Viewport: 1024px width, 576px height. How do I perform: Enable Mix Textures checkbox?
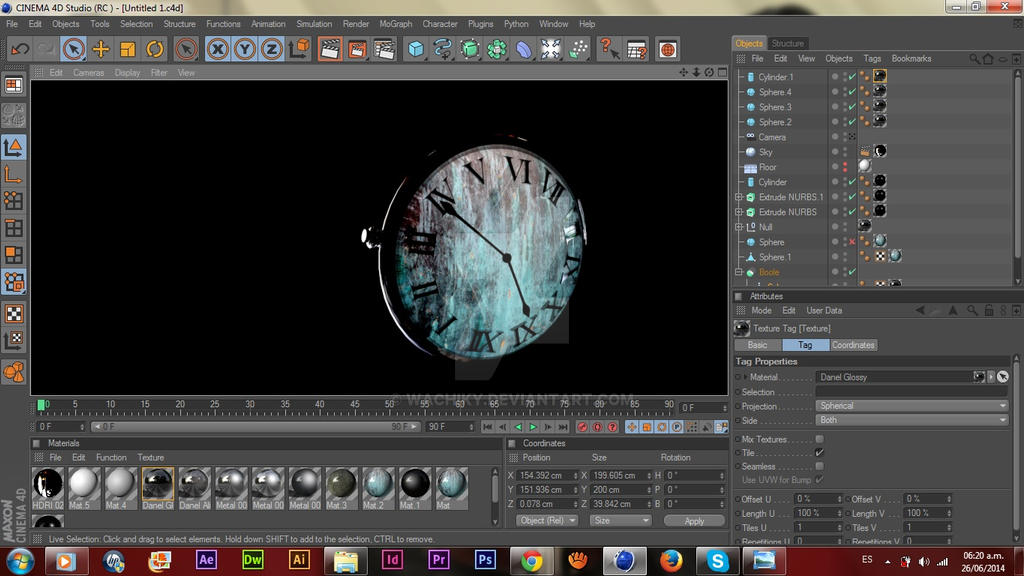tap(819, 439)
